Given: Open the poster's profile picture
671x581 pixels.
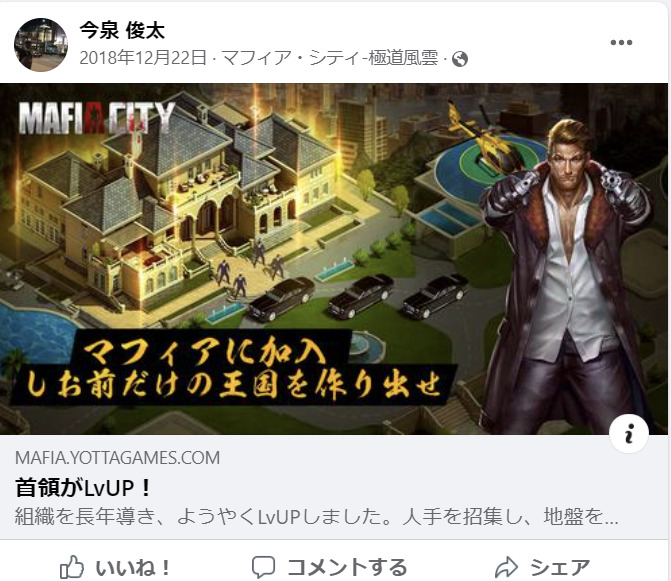Looking at the screenshot, I should coord(41,44).
